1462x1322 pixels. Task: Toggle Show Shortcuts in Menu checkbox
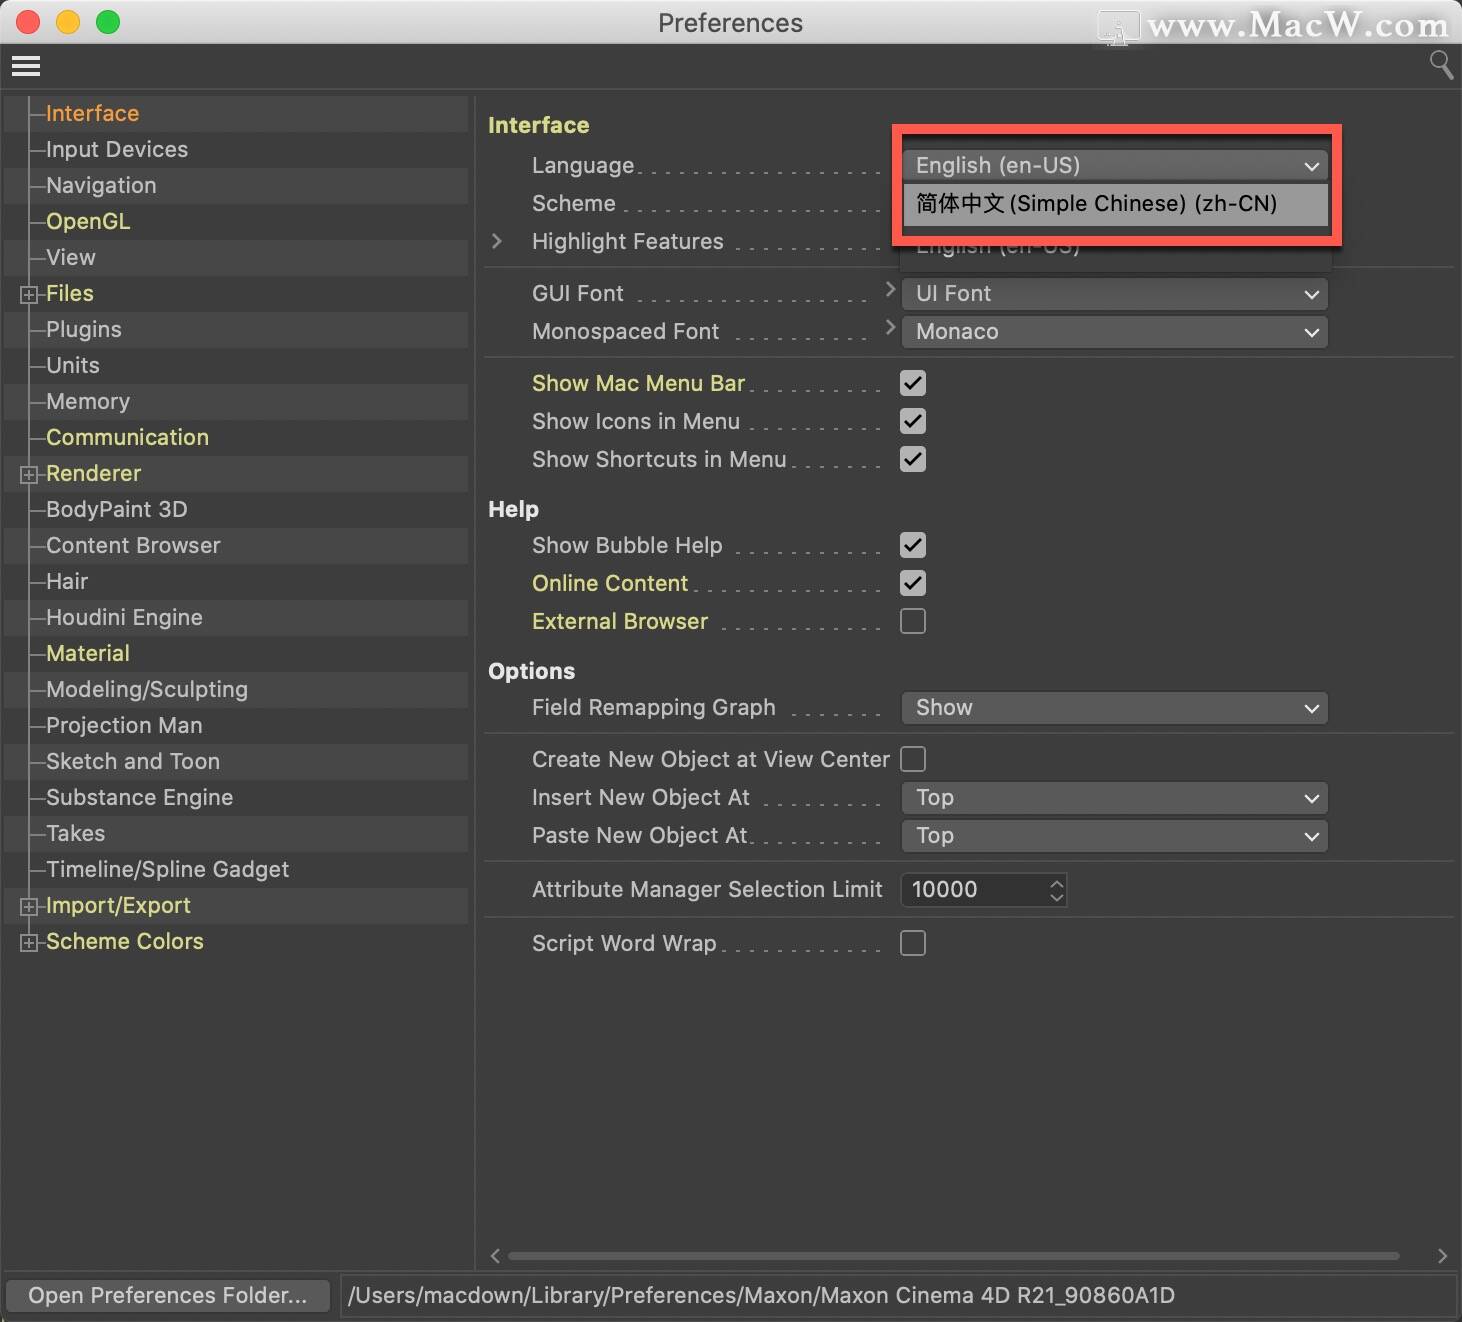coord(913,459)
